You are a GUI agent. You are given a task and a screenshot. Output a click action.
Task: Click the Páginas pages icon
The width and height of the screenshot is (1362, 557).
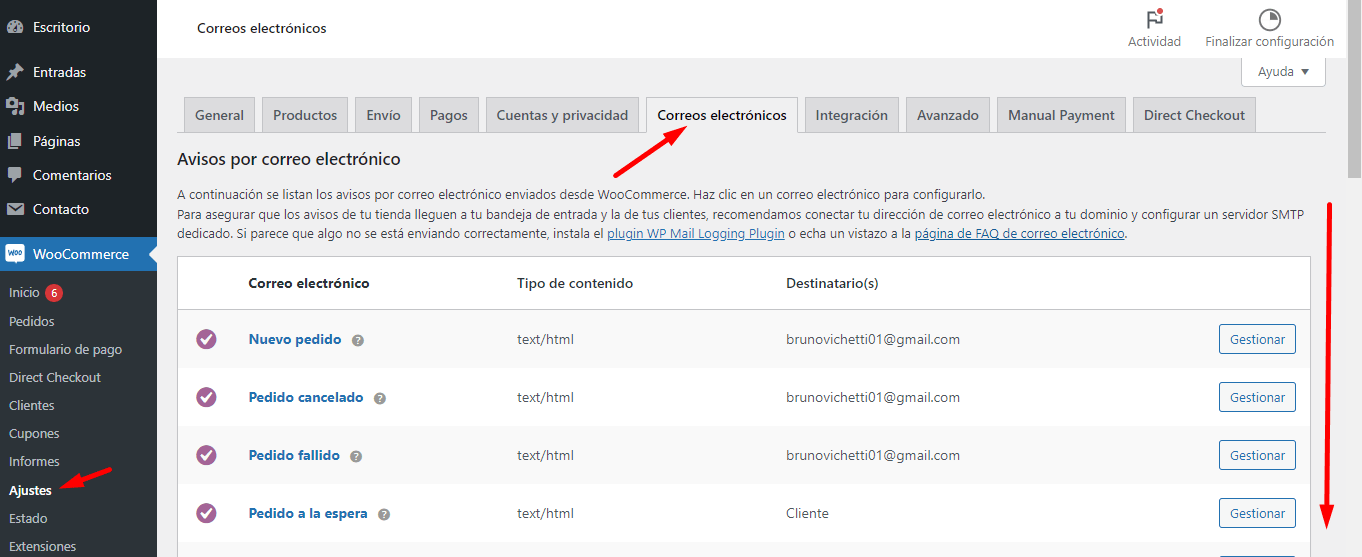pyautogui.click(x=15, y=141)
